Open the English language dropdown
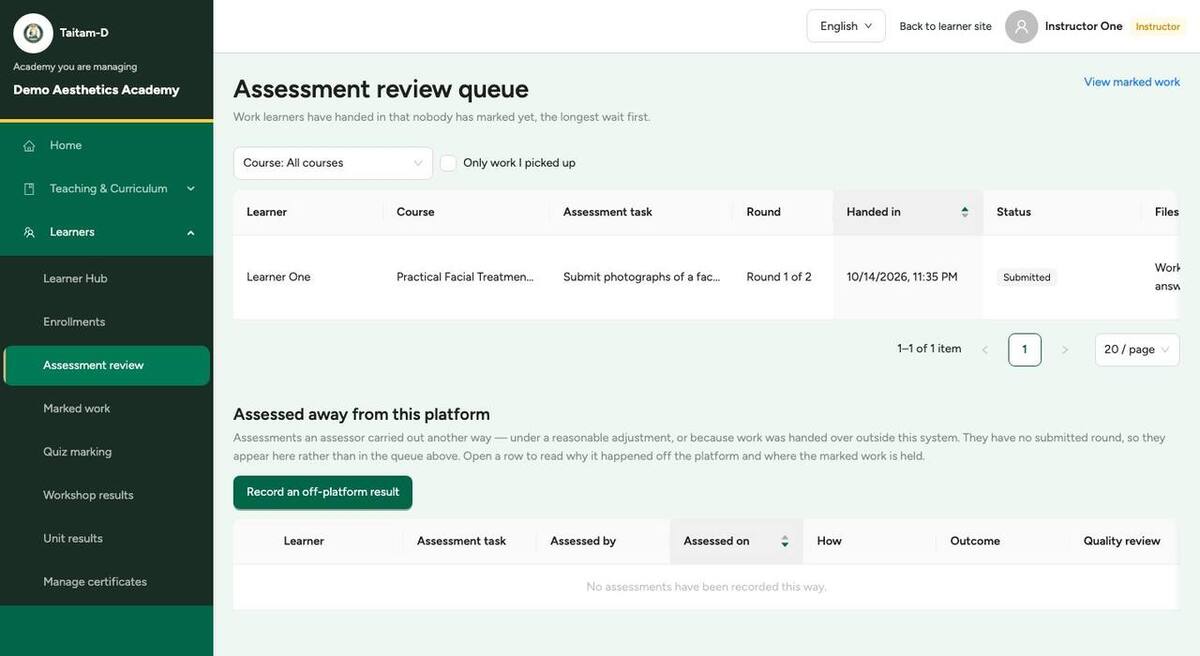Screen dimensions: 1200x656 (846, 26)
